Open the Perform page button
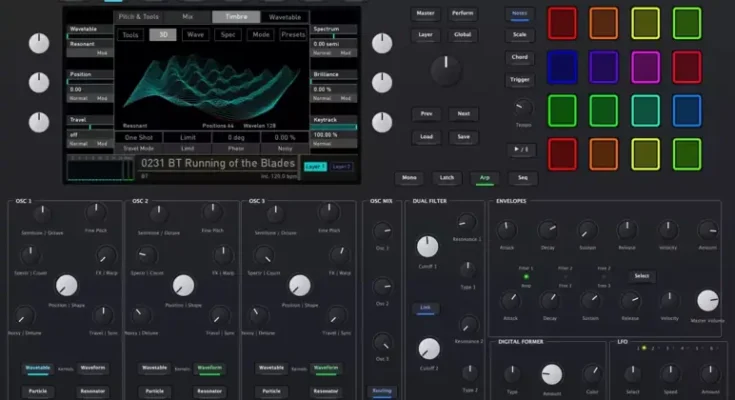Image resolution: width=735 pixels, height=400 pixels. point(462,14)
